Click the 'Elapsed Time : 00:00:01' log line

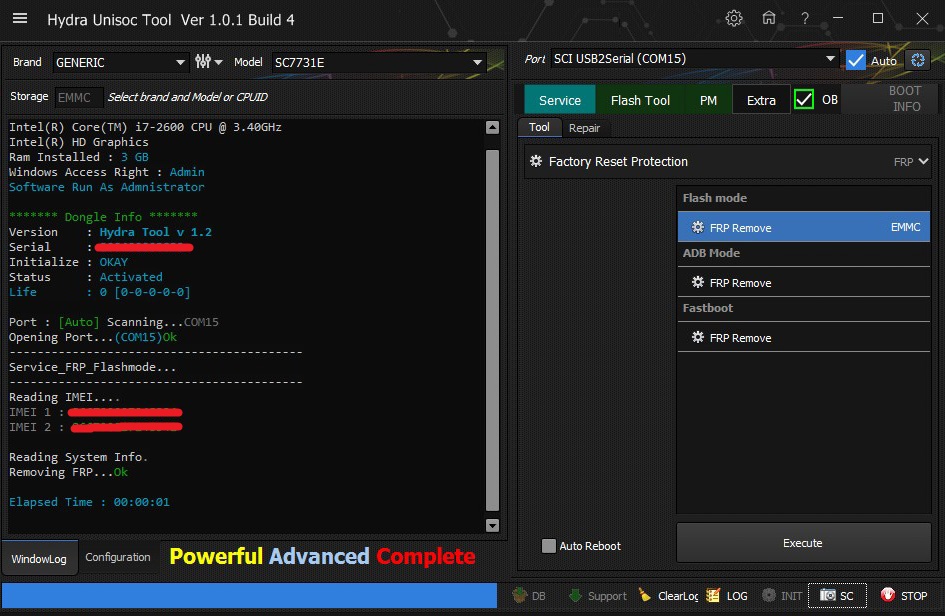pos(89,501)
